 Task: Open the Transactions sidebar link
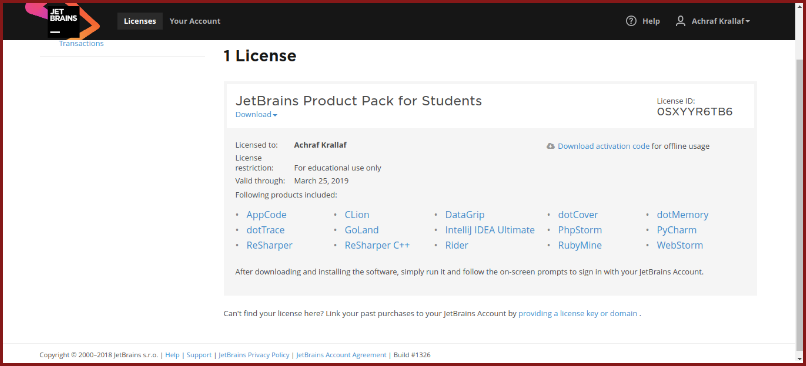[x=81, y=44]
